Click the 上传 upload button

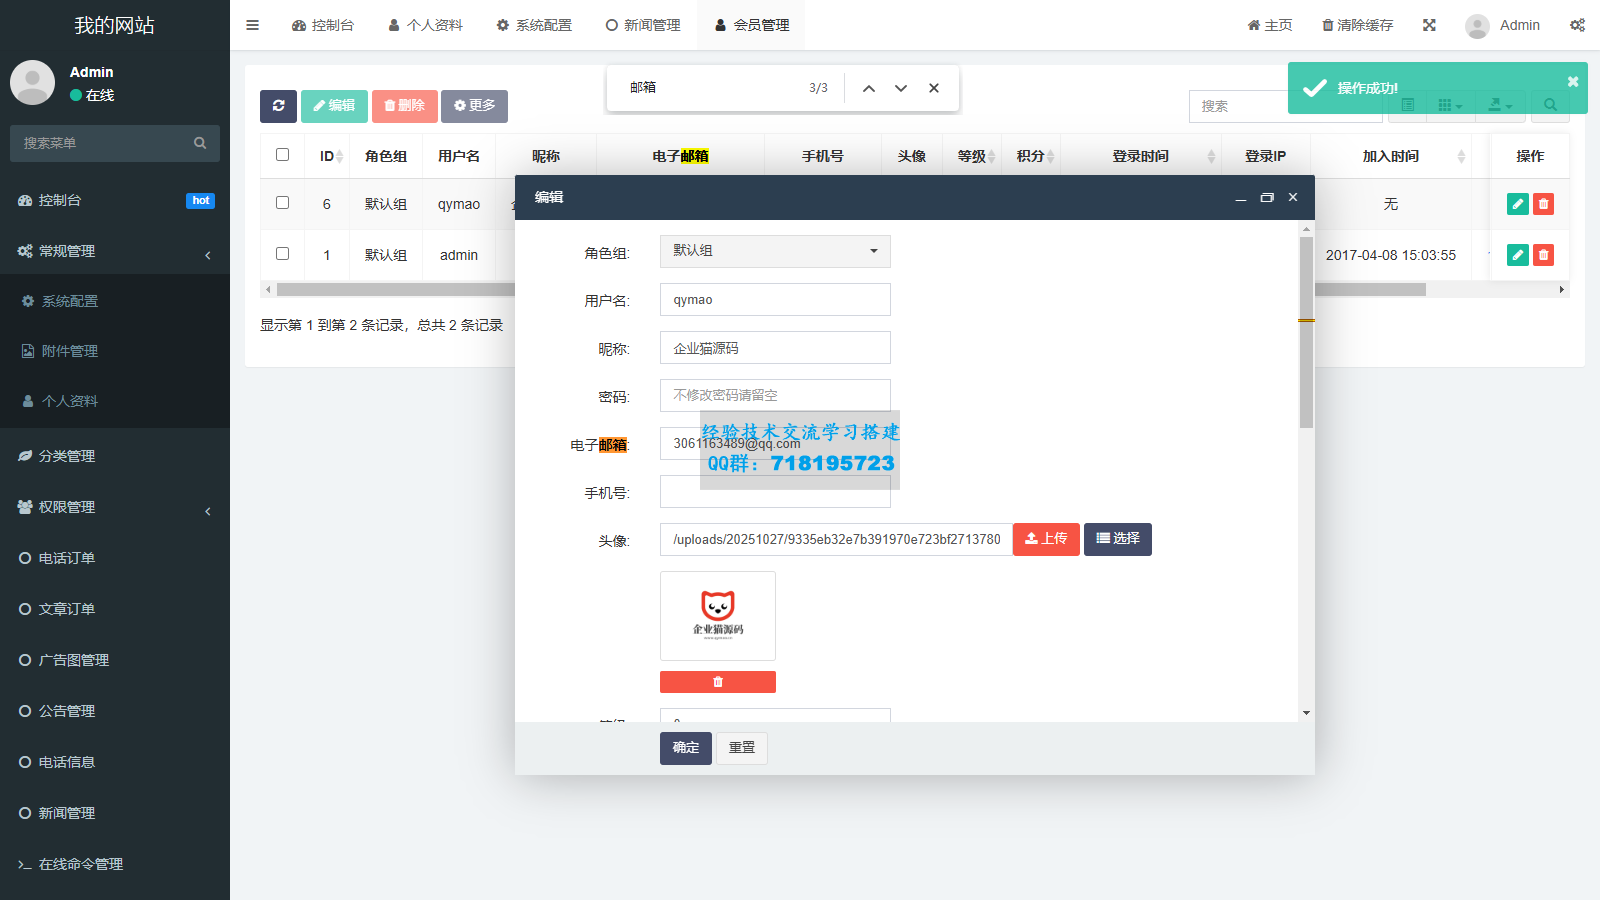1045,539
